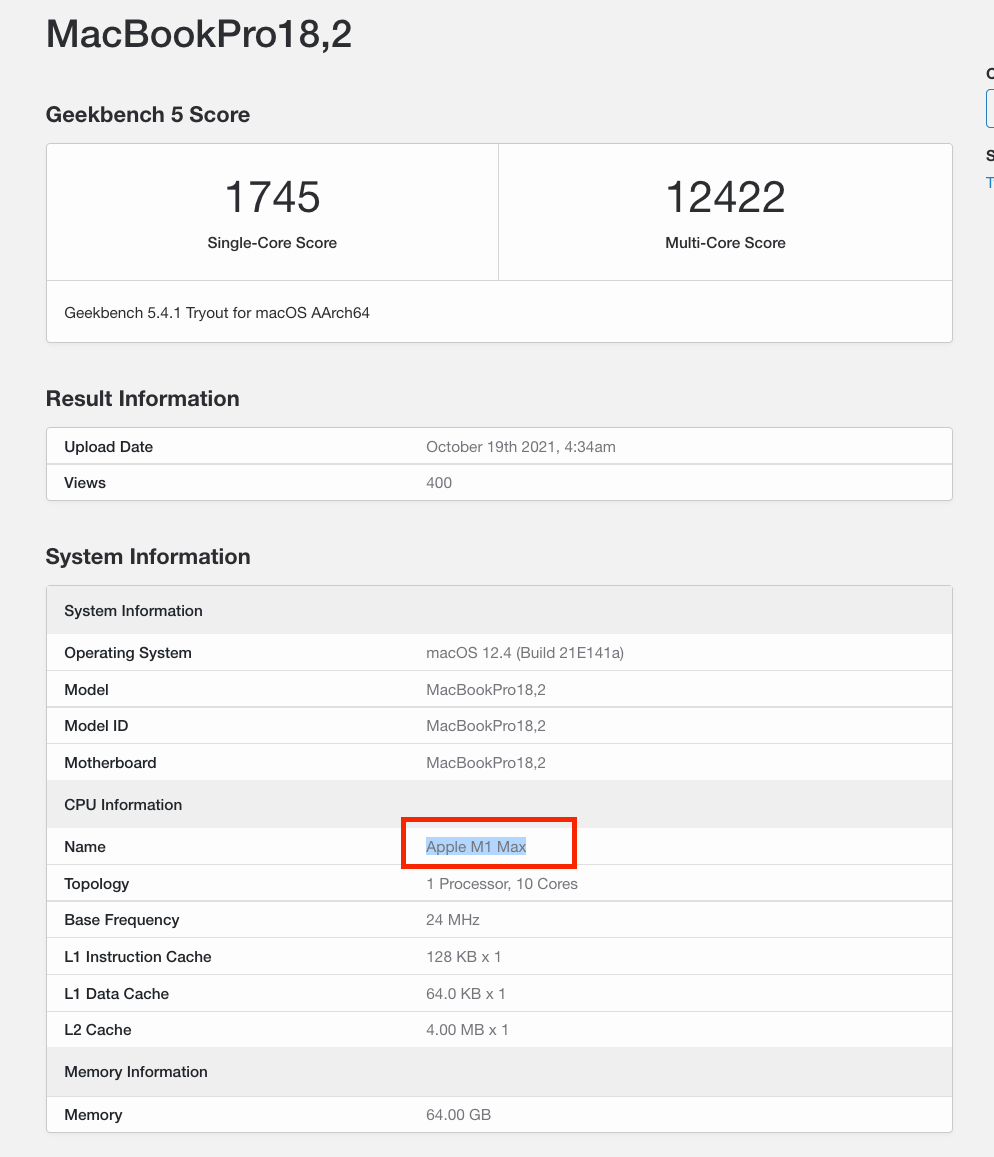Click the Model ID label
The height and width of the screenshot is (1157, 994).
point(96,726)
